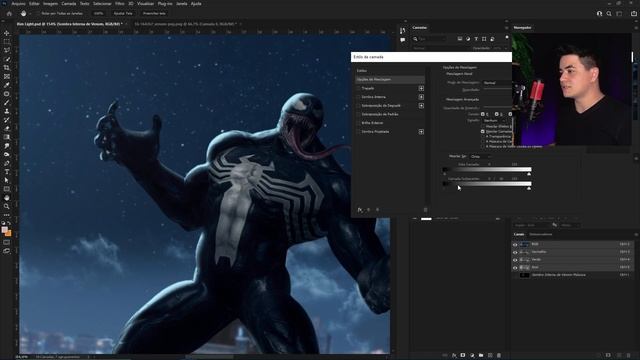Open the Canais panel flyout menu
The width and height of the screenshot is (640, 360).
coord(636,234)
